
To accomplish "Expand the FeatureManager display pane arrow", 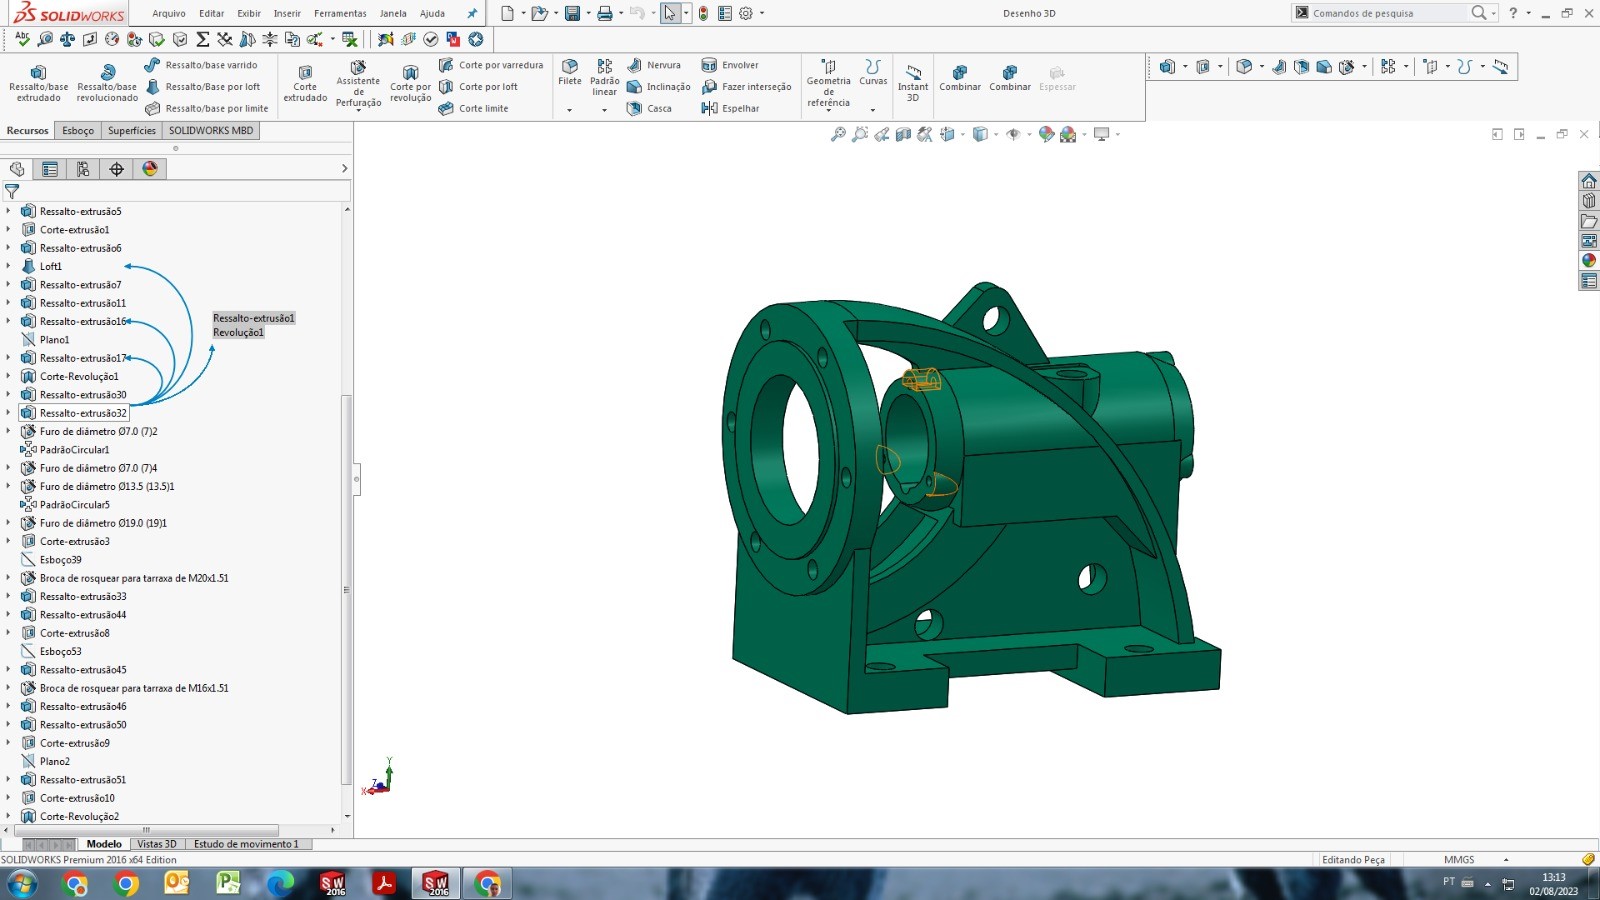I will click(344, 169).
